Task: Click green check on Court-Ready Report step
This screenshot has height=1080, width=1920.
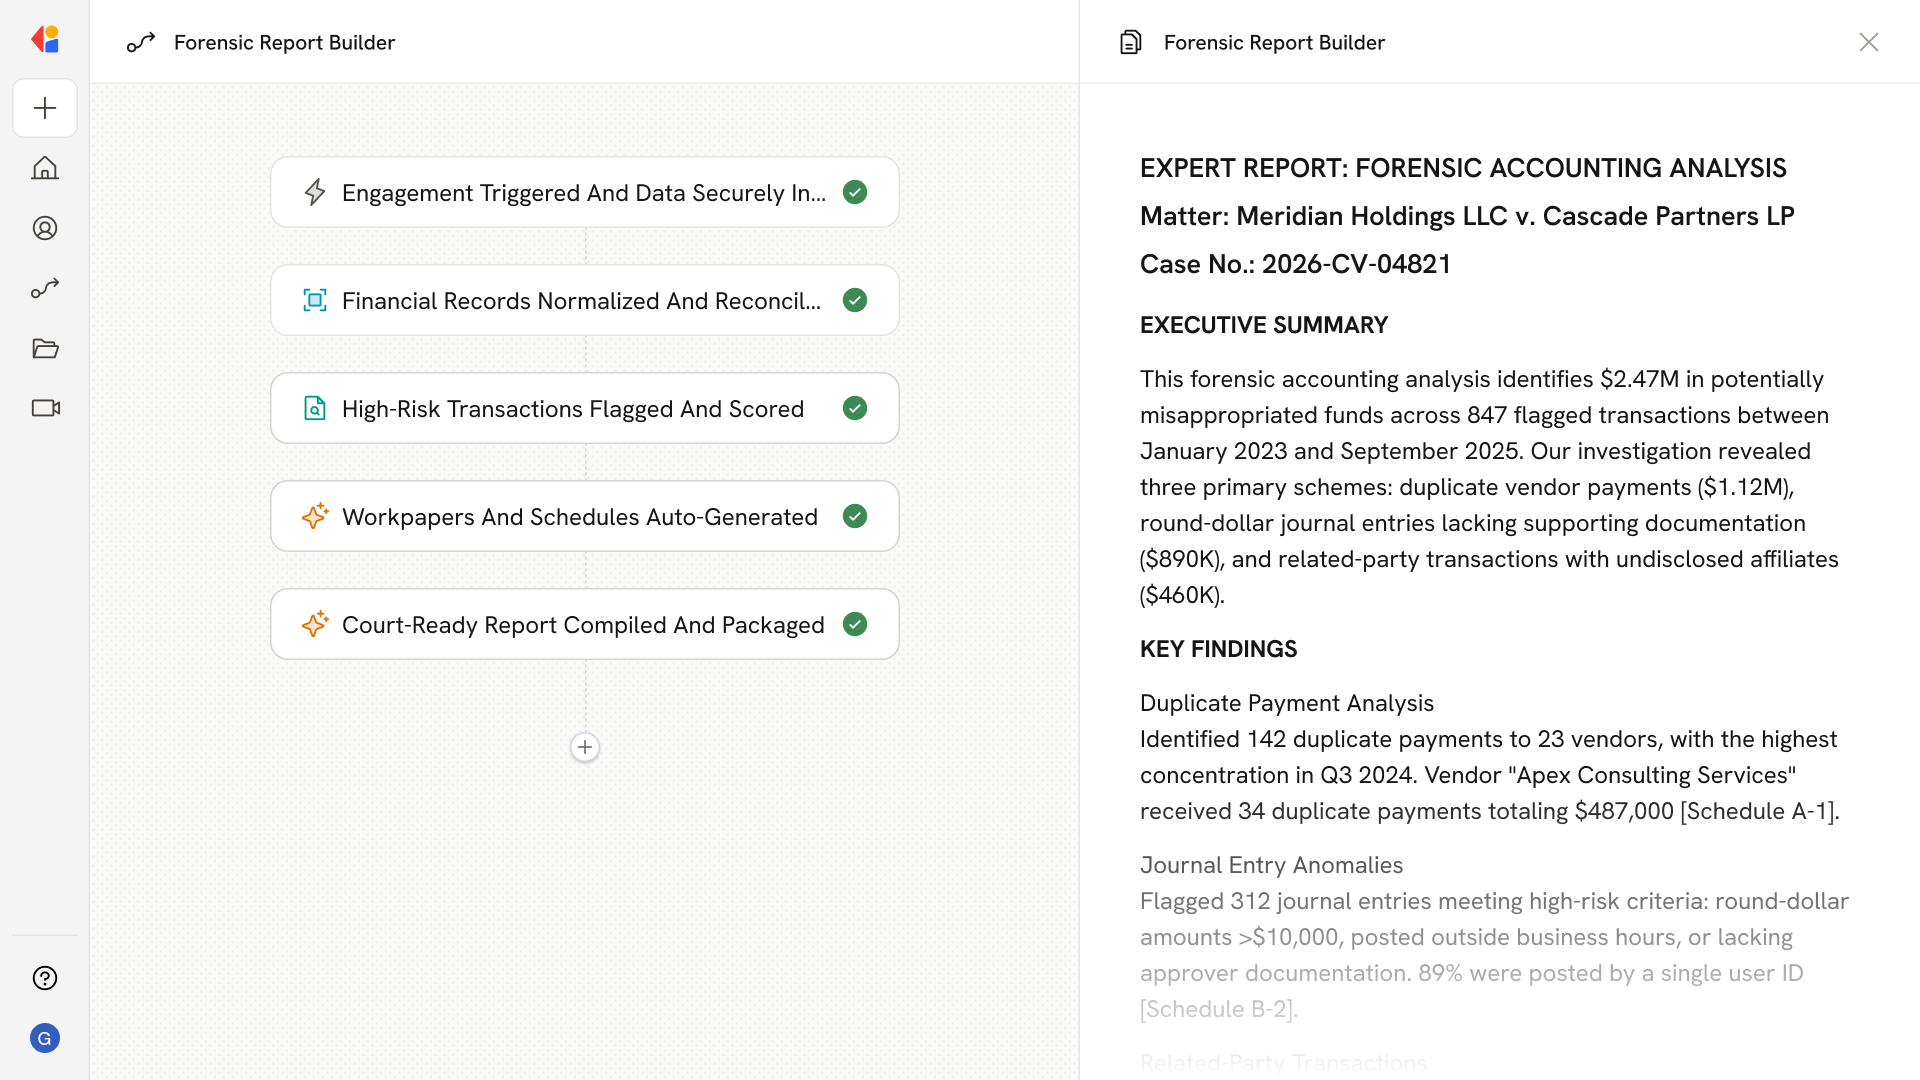Action: pos(855,624)
